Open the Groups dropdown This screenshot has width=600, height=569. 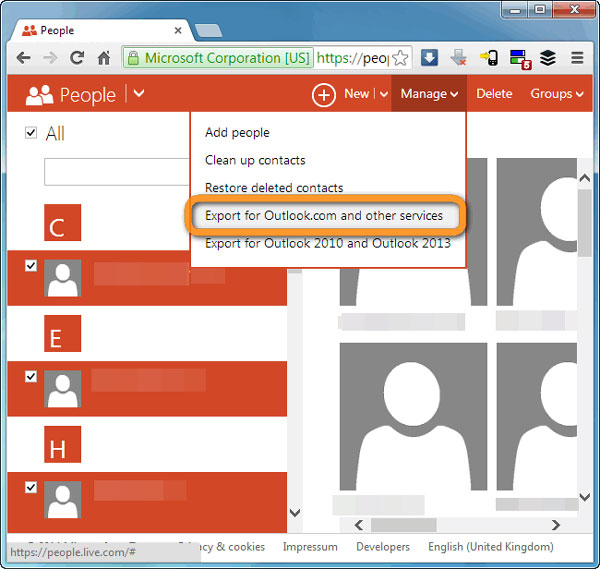(x=557, y=94)
